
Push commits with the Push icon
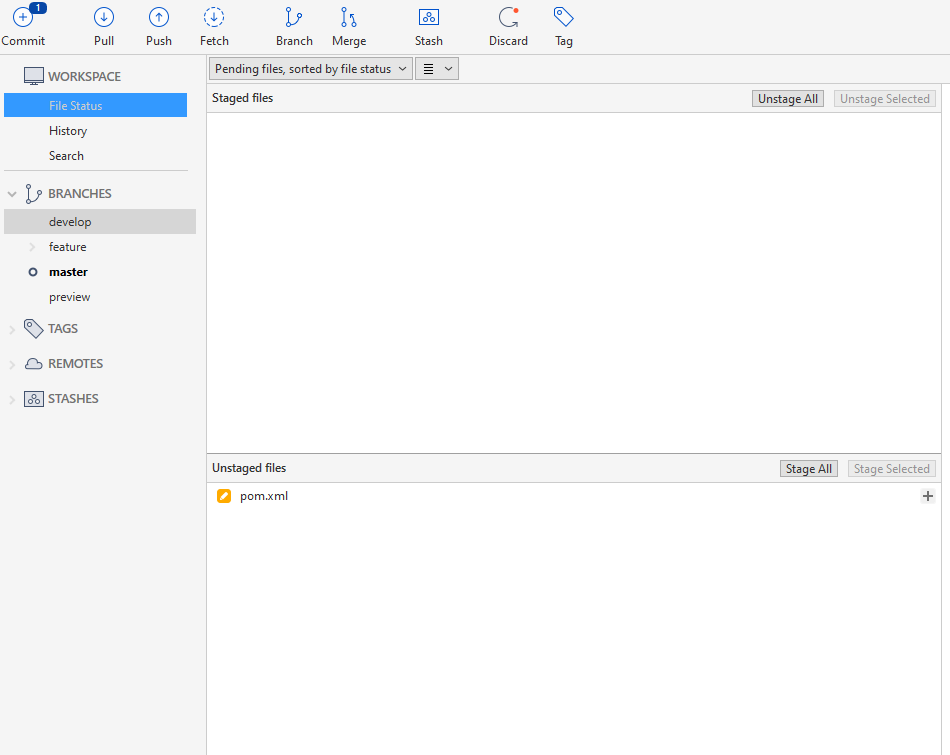click(x=159, y=17)
